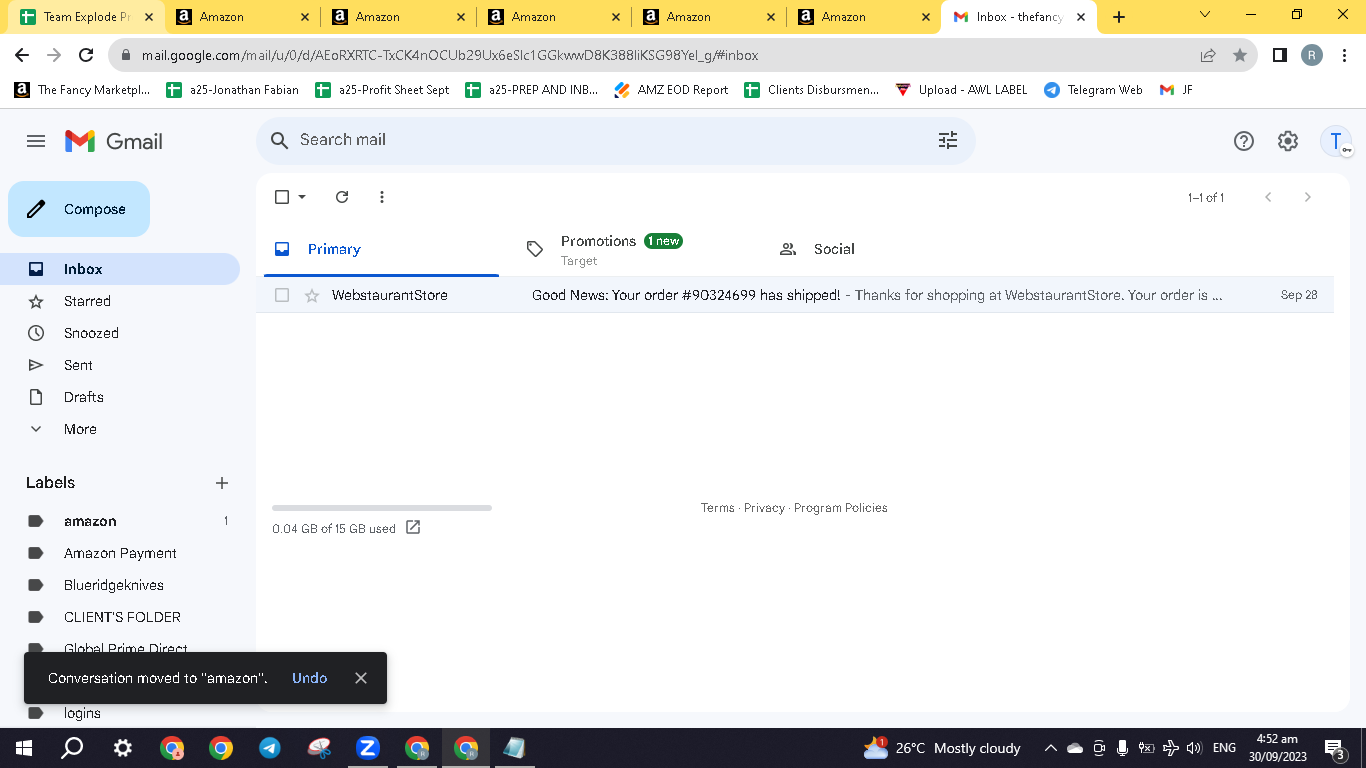This screenshot has height=768, width=1366.
Task: Share this page from the address bar
Action: coord(1208,55)
